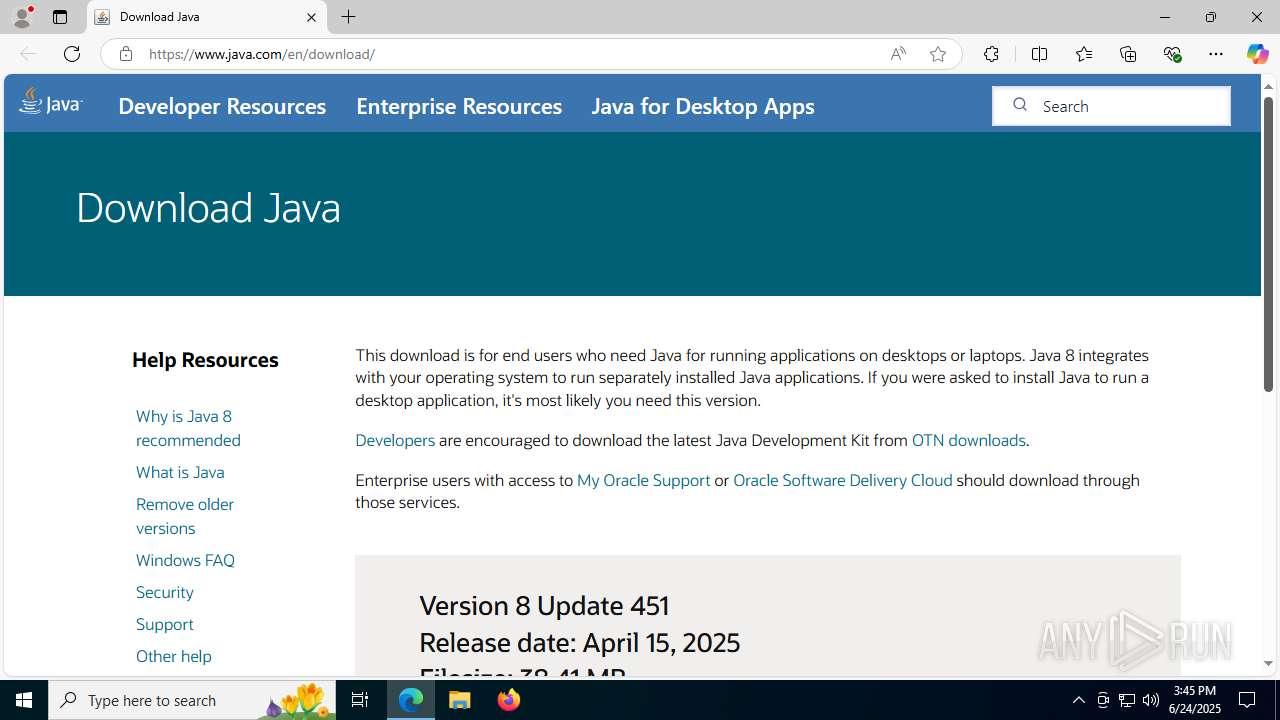Activate Read aloud in address bar
This screenshot has width=1280, height=720.
(898, 54)
